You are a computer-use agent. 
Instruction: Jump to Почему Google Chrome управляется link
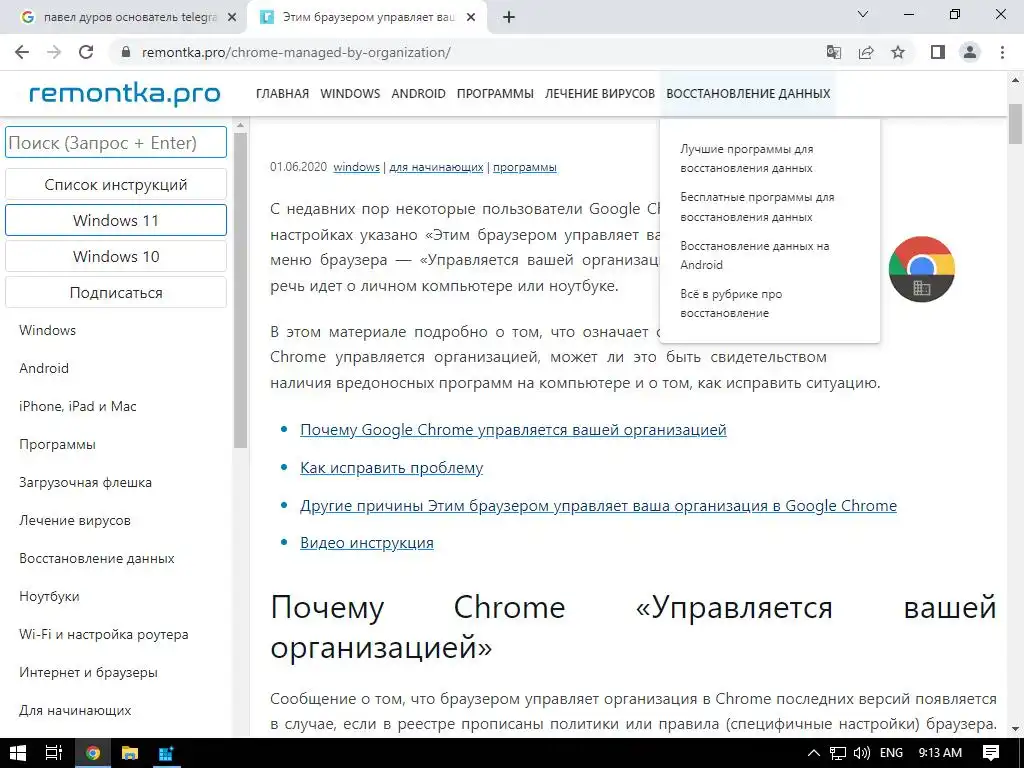(513, 430)
